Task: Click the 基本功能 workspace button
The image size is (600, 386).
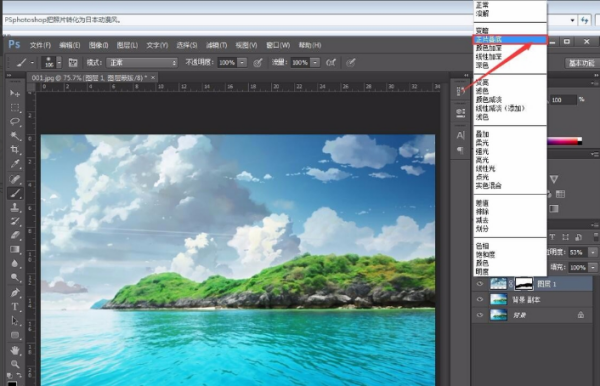Action: (581, 63)
